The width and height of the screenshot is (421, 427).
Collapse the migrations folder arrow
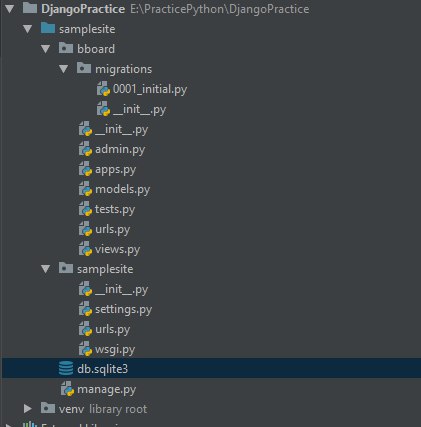pyautogui.click(x=64, y=69)
